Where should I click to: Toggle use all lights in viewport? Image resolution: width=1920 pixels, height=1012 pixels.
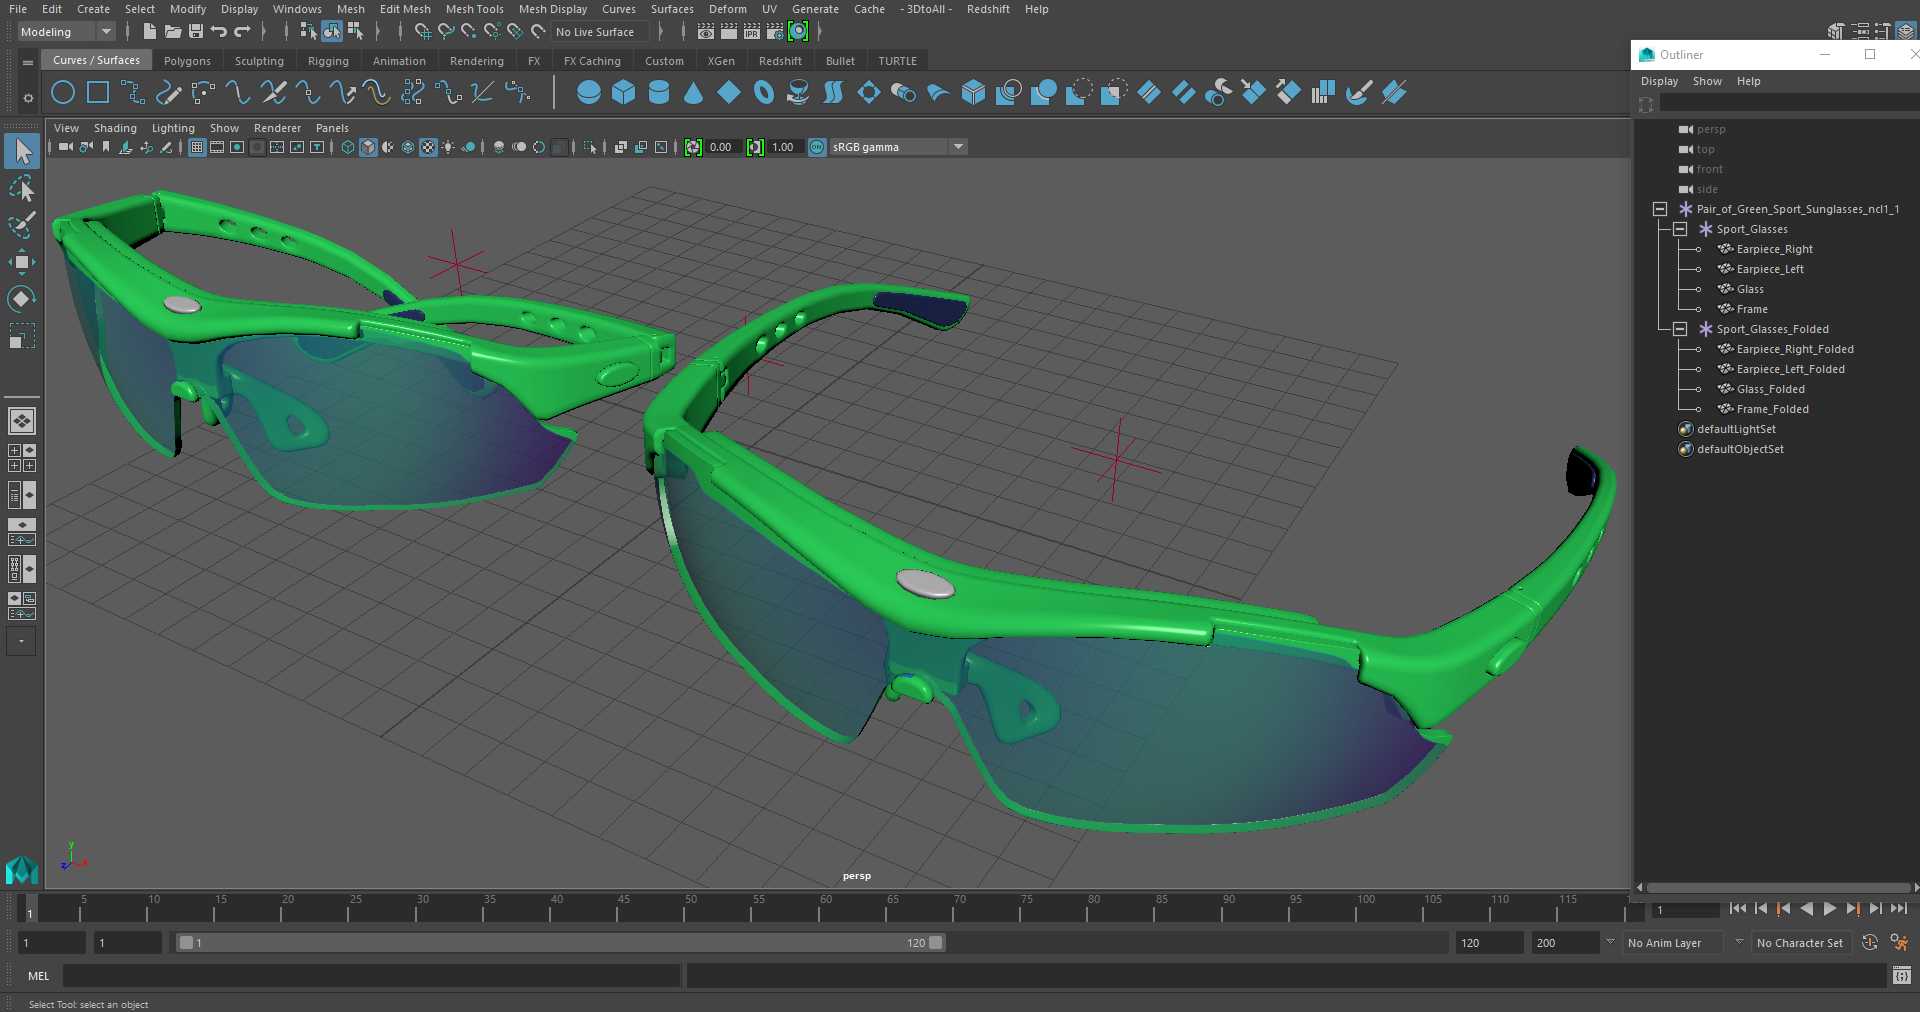[x=448, y=147]
